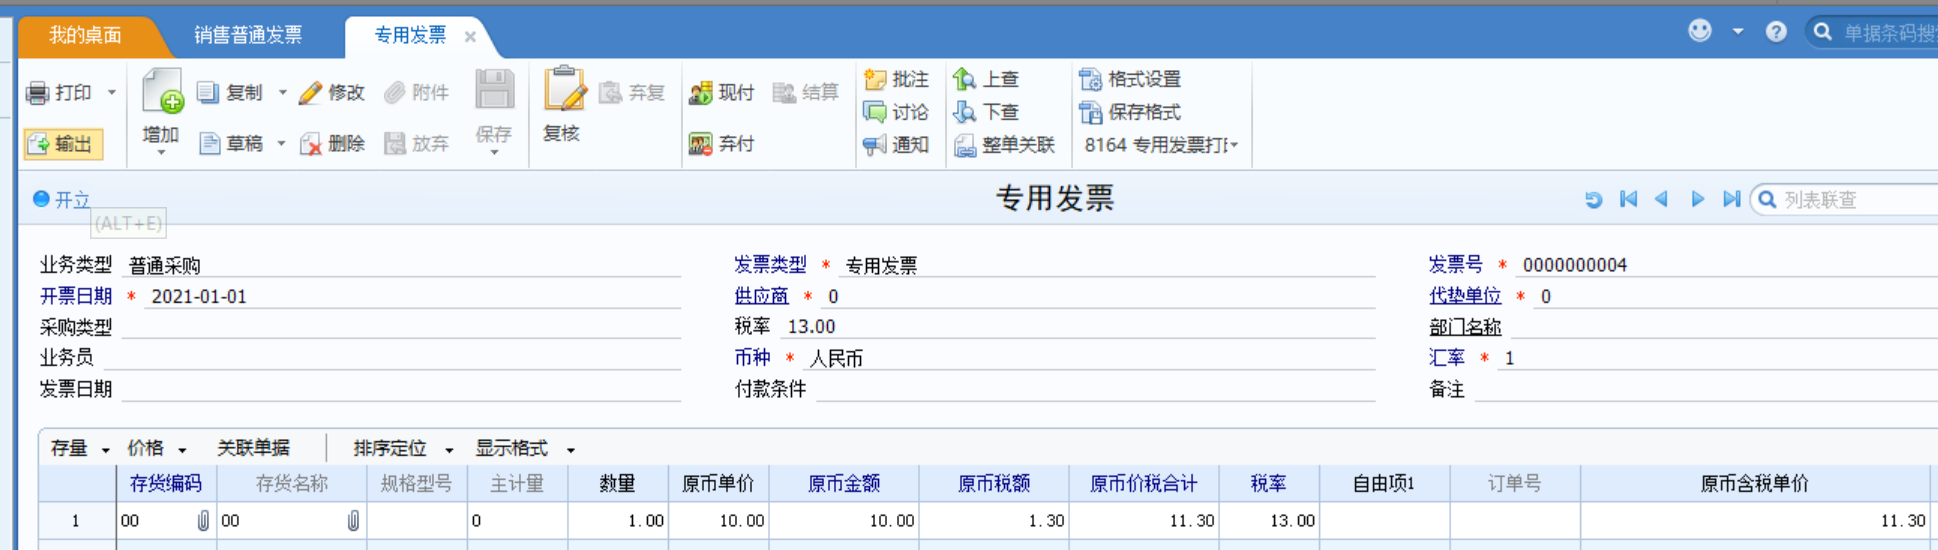Viewport: 1938px width, 550px height.
Task: Click the 整单关联 toolbar icon
Action: click(x=965, y=145)
